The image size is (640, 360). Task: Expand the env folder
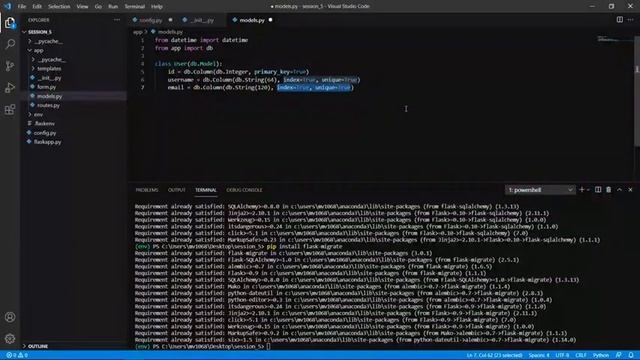point(38,114)
